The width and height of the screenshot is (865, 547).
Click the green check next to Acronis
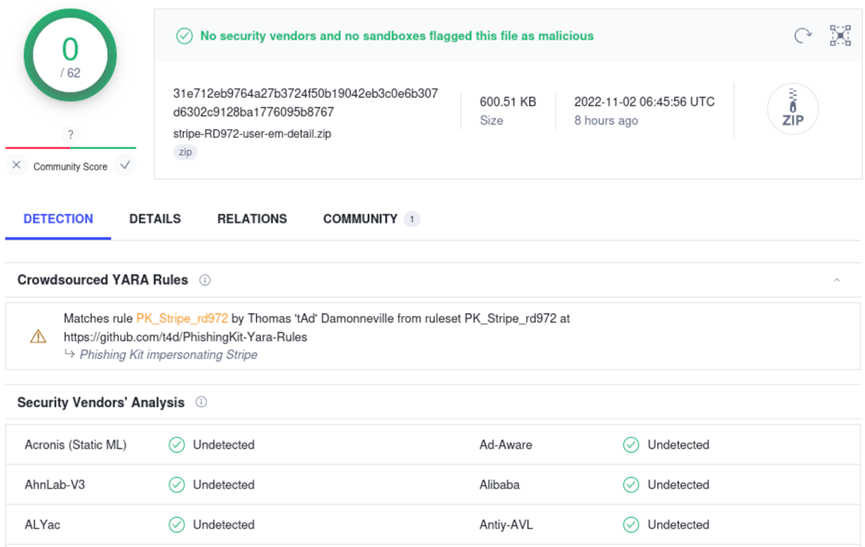click(x=177, y=445)
